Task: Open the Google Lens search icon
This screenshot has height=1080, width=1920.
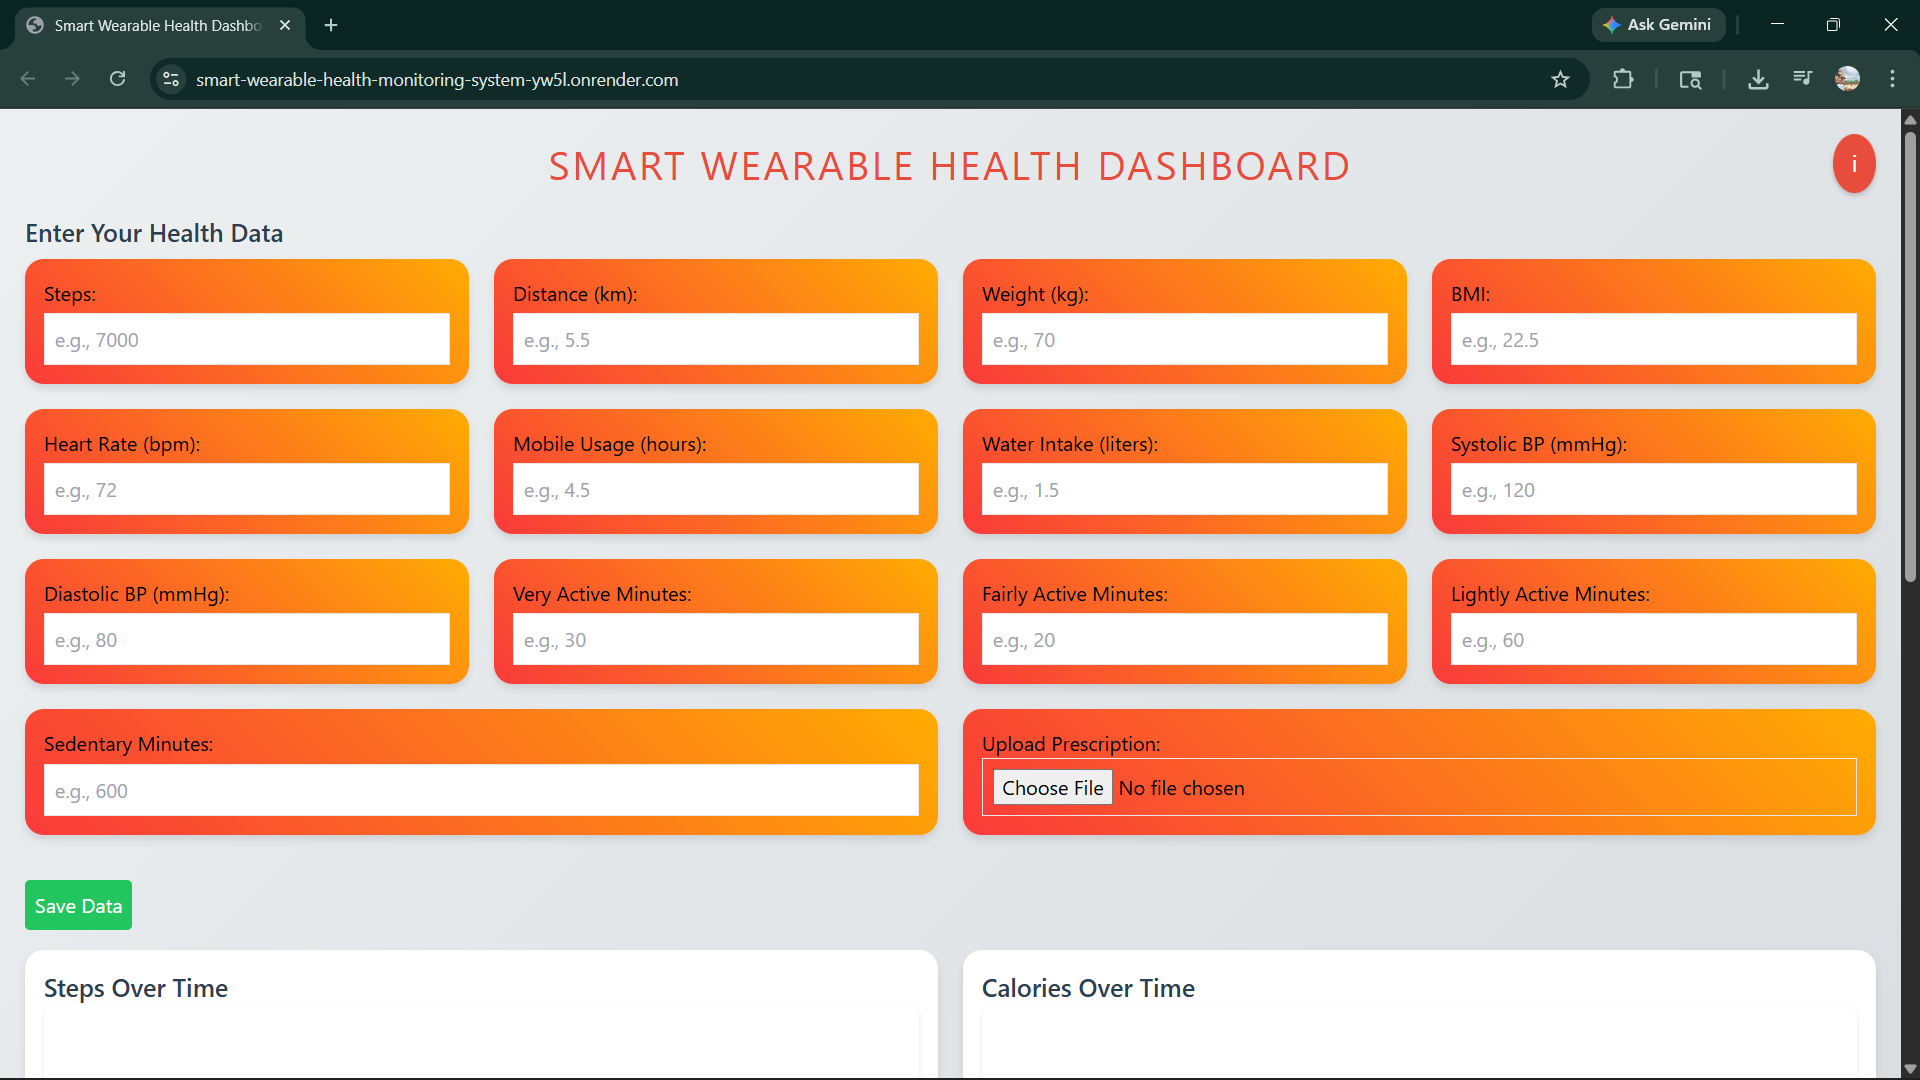Action: [x=1690, y=79]
